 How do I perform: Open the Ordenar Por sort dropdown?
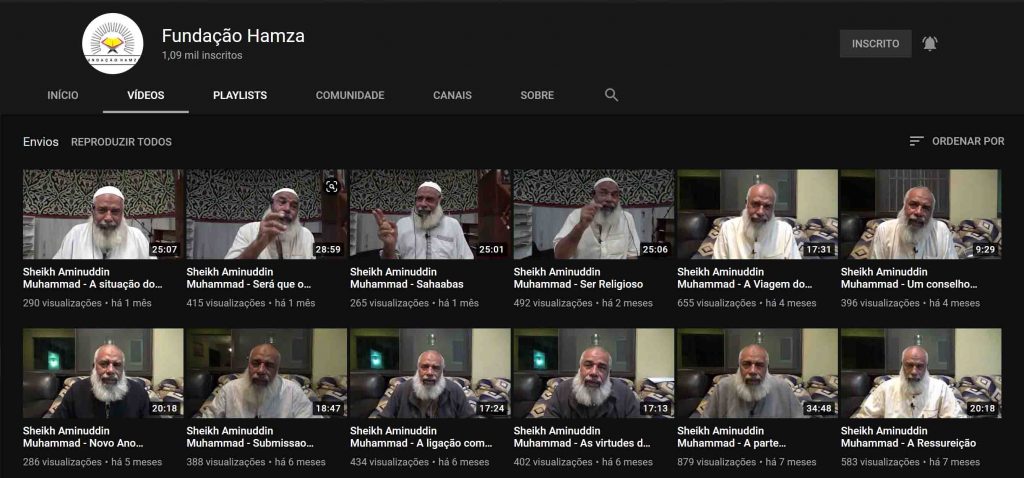957,141
